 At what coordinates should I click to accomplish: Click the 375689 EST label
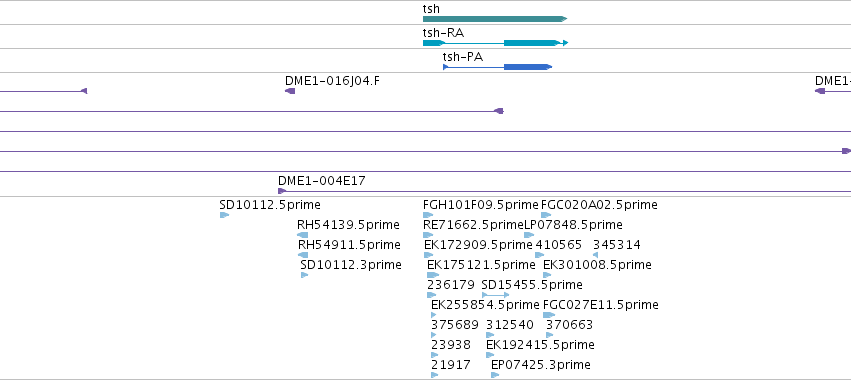point(455,325)
